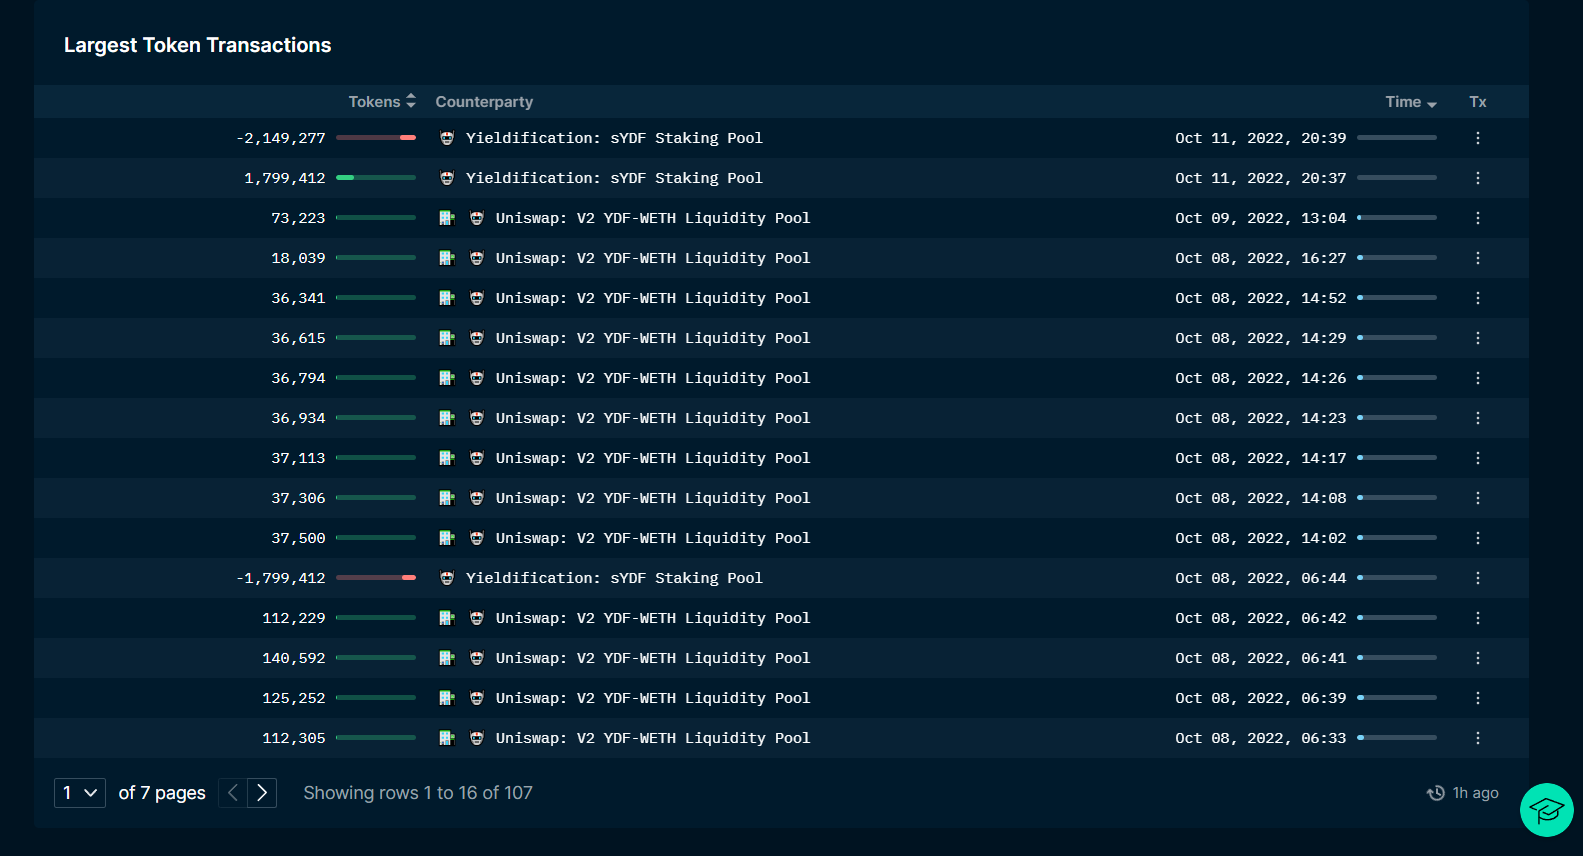Click the token amount 36,794
The width and height of the screenshot is (1583, 856).
click(298, 378)
